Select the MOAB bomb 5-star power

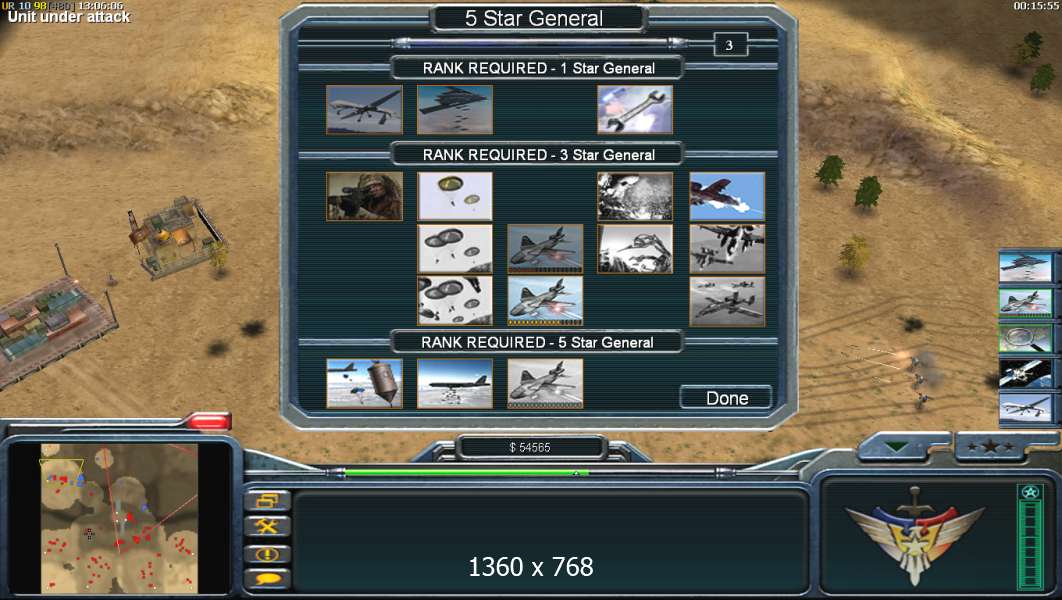coord(364,383)
